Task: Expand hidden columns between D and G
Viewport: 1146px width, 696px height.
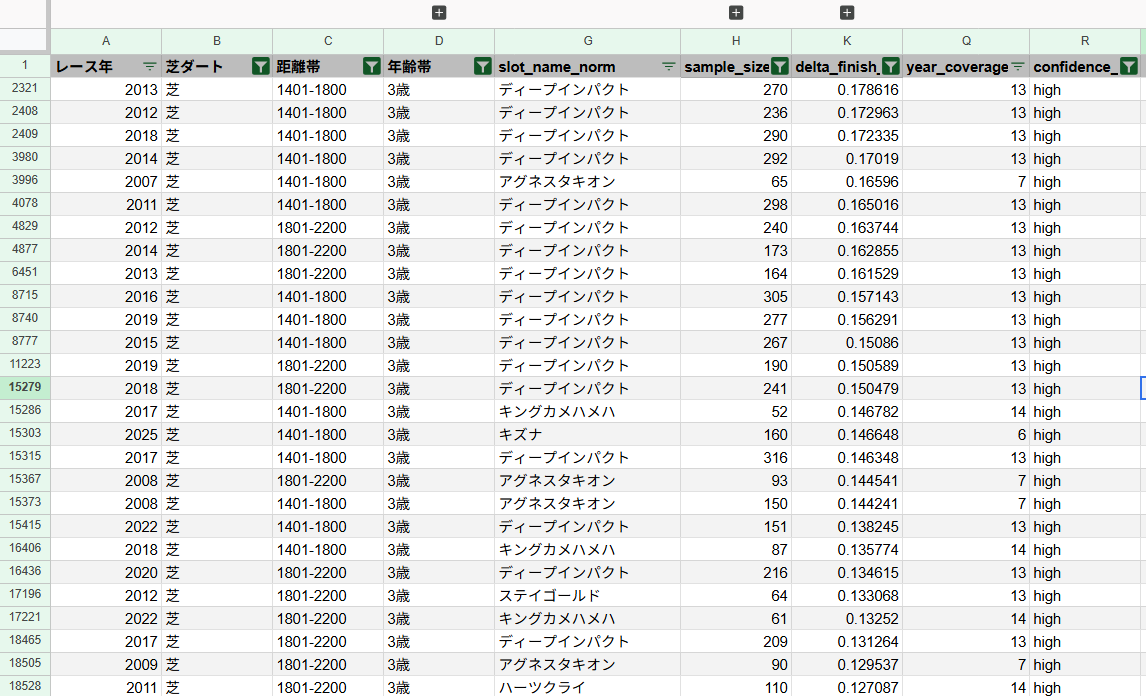Action: (x=439, y=12)
